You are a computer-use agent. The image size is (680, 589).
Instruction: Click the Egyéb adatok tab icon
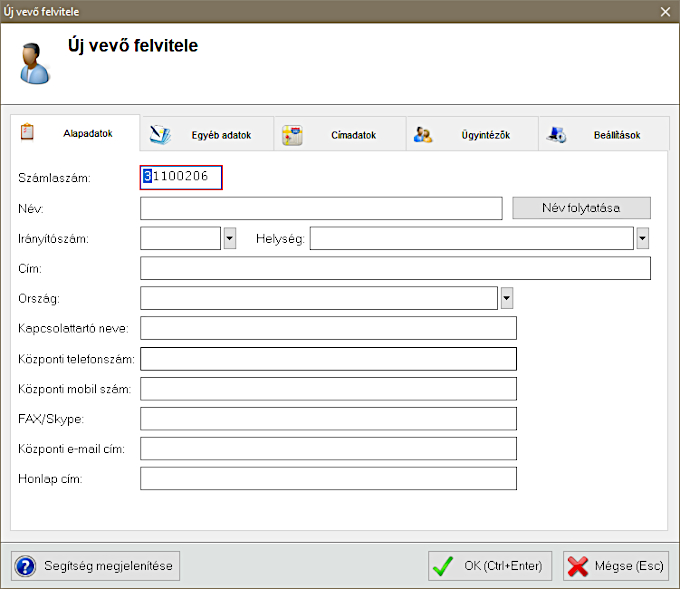click(161, 134)
